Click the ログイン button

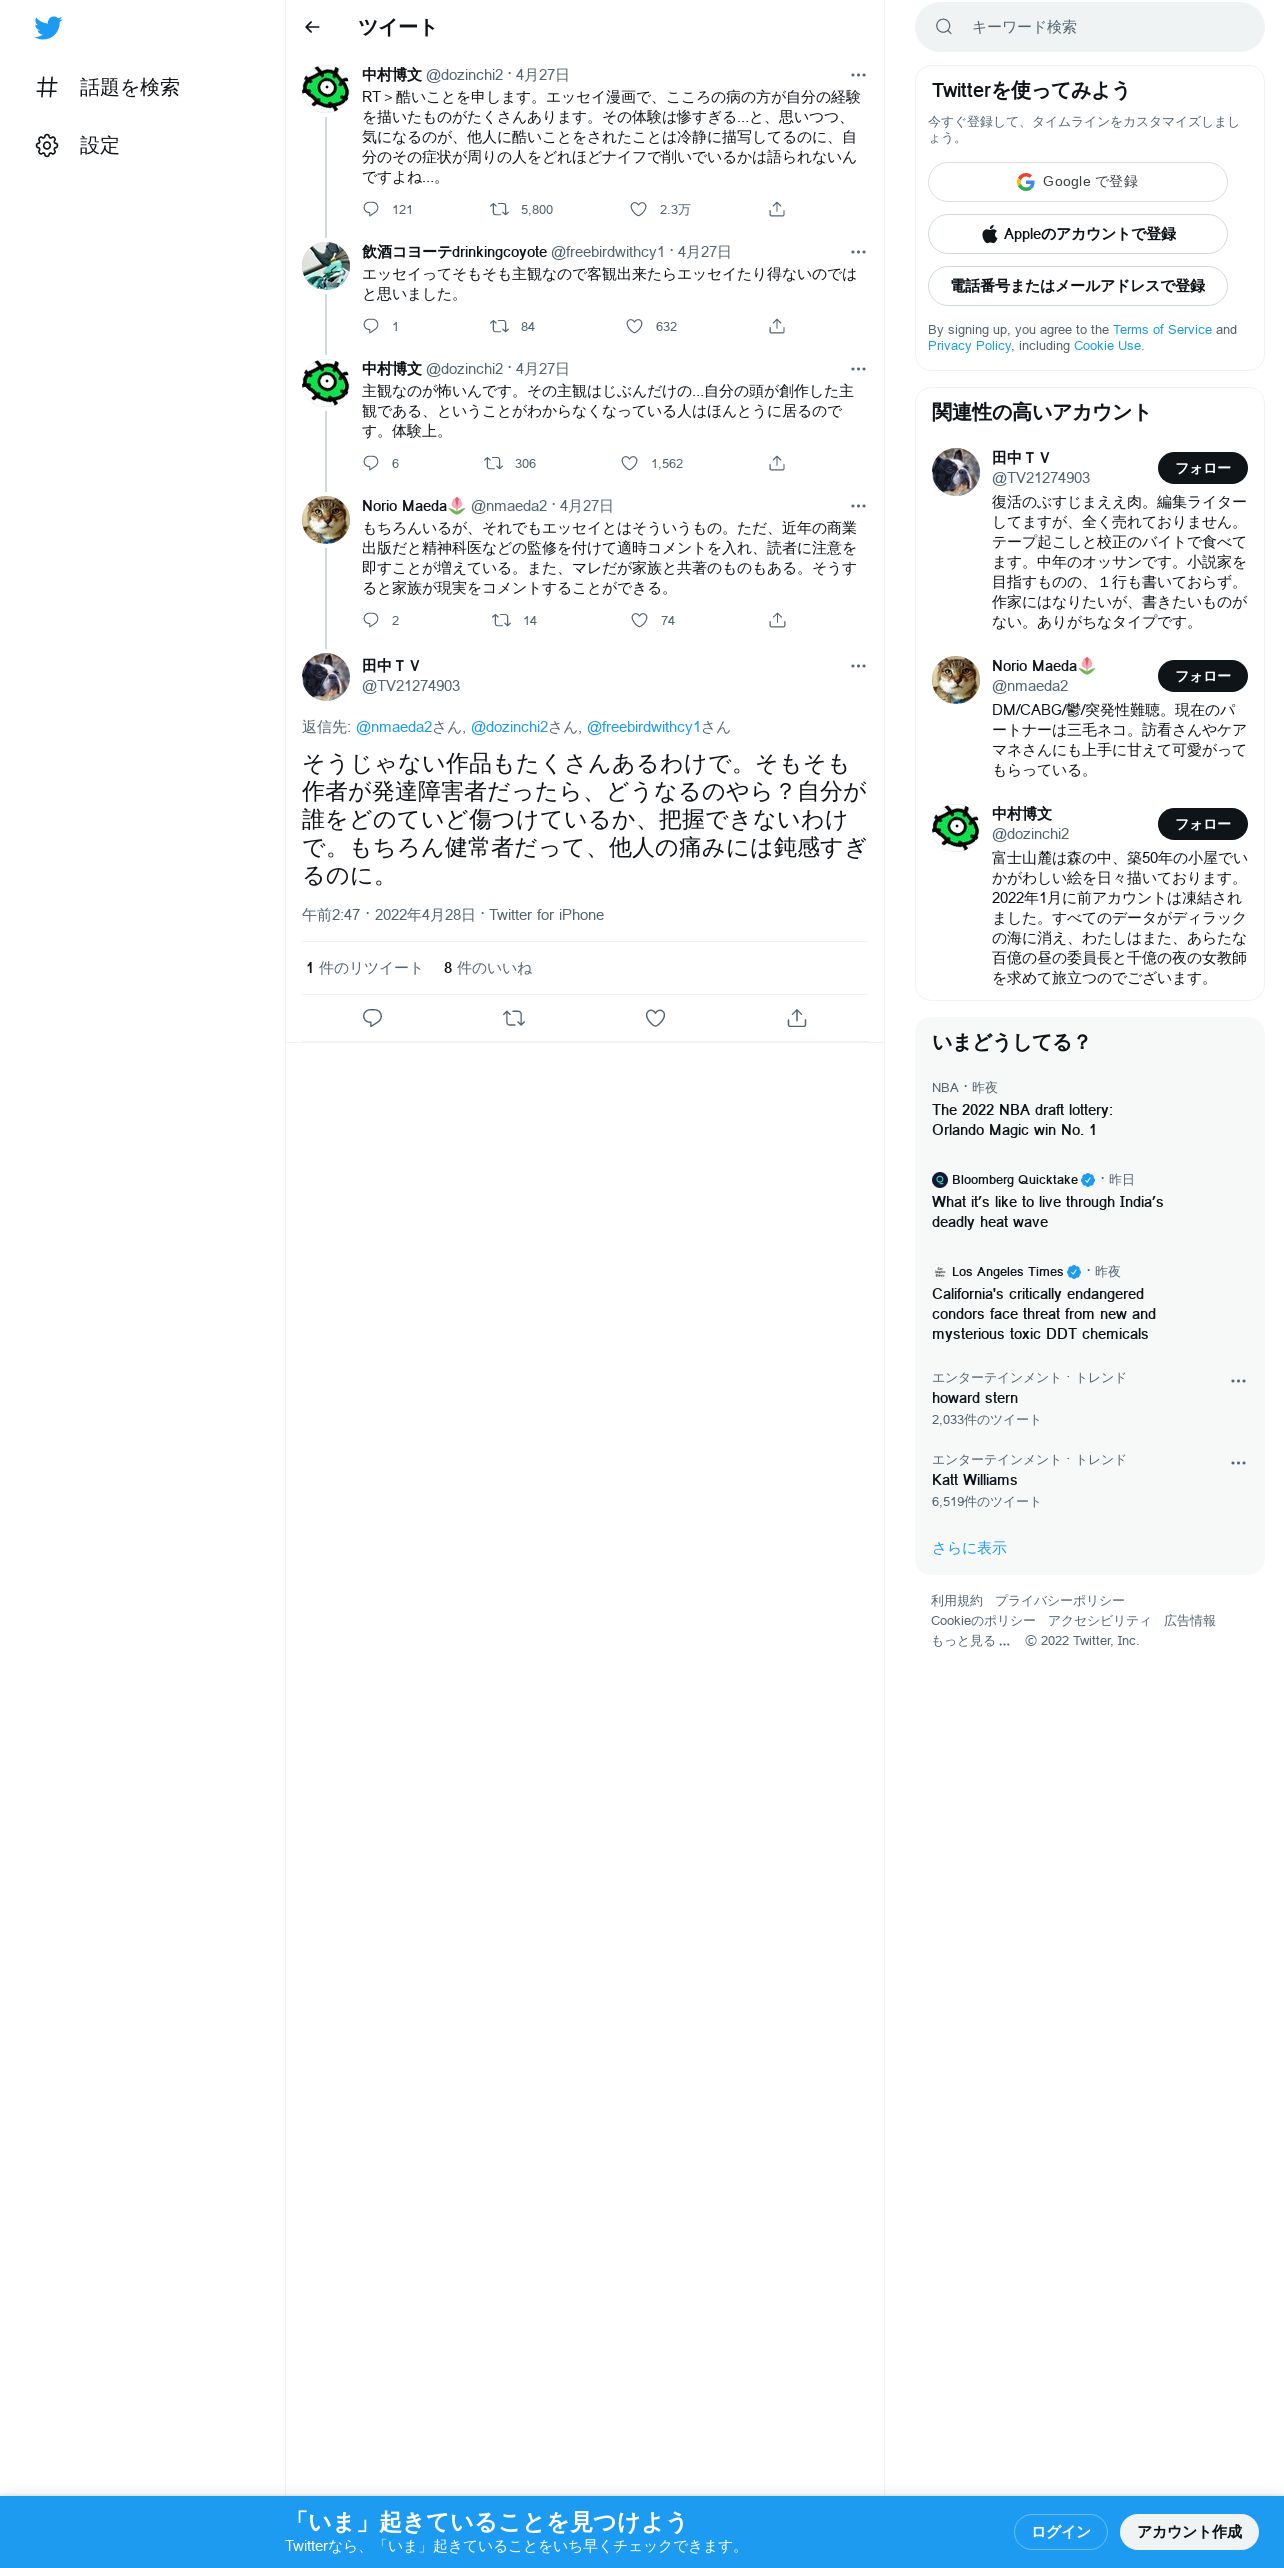1060,2531
